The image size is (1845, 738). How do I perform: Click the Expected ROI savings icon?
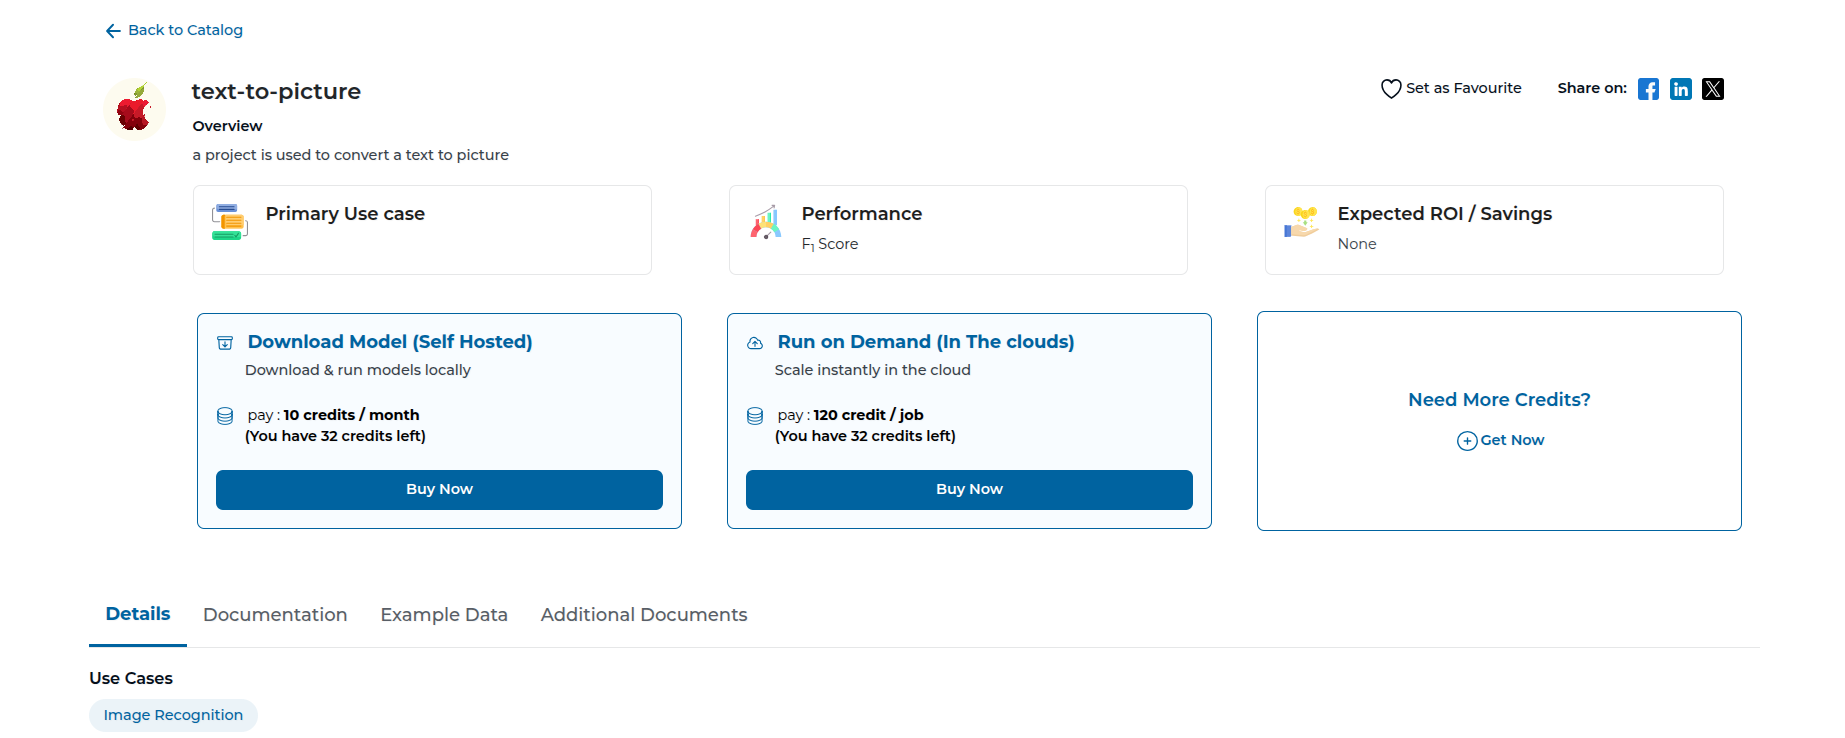pyautogui.click(x=1302, y=222)
